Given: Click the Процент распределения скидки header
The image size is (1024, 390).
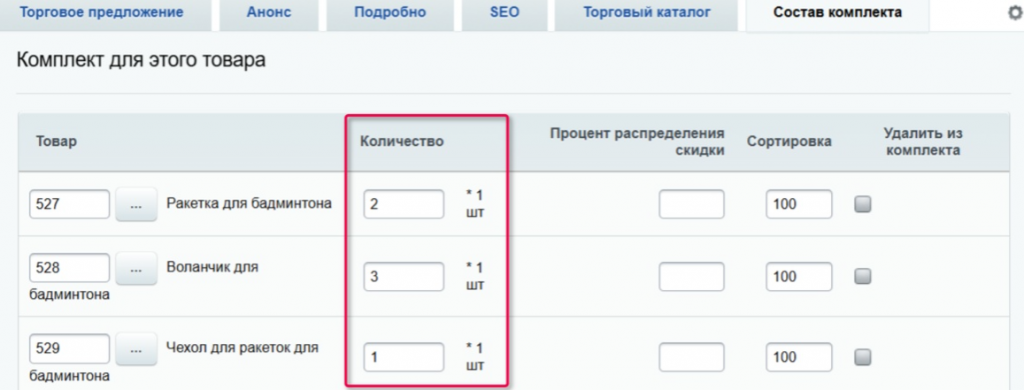Looking at the screenshot, I should click(637, 142).
